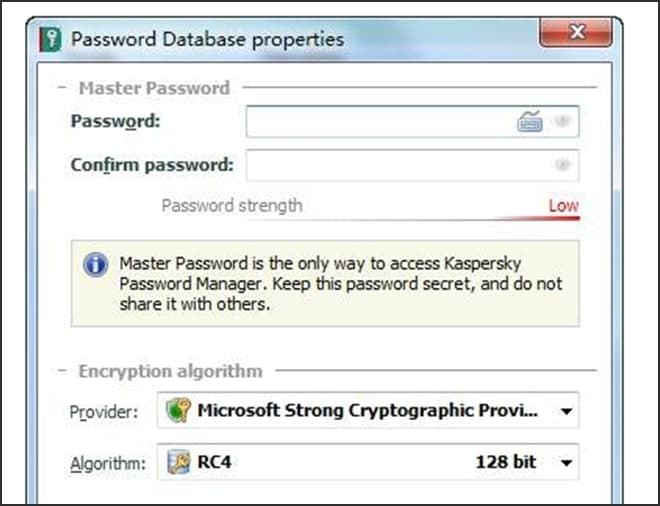Open the virtual keyboard in the Password field
The height and width of the screenshot is (506, 660).
point(529,122)
